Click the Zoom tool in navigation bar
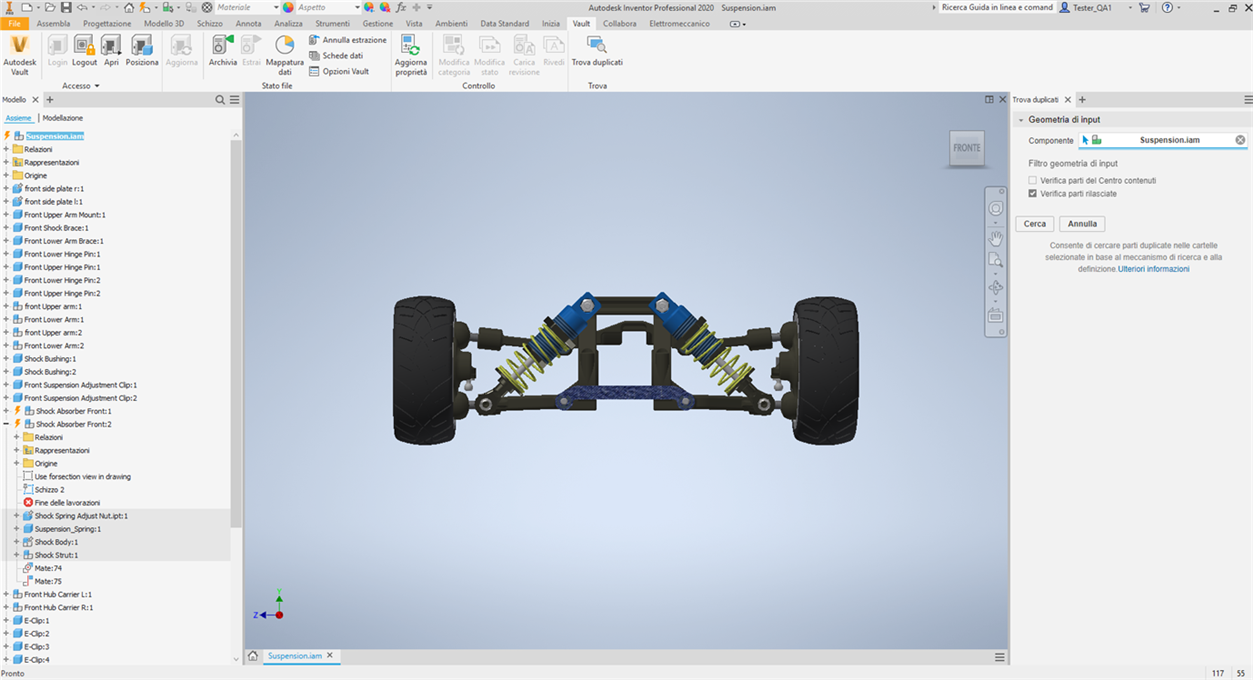The width and height of the screenshot is (1253, 680). [x=995, y=260]
